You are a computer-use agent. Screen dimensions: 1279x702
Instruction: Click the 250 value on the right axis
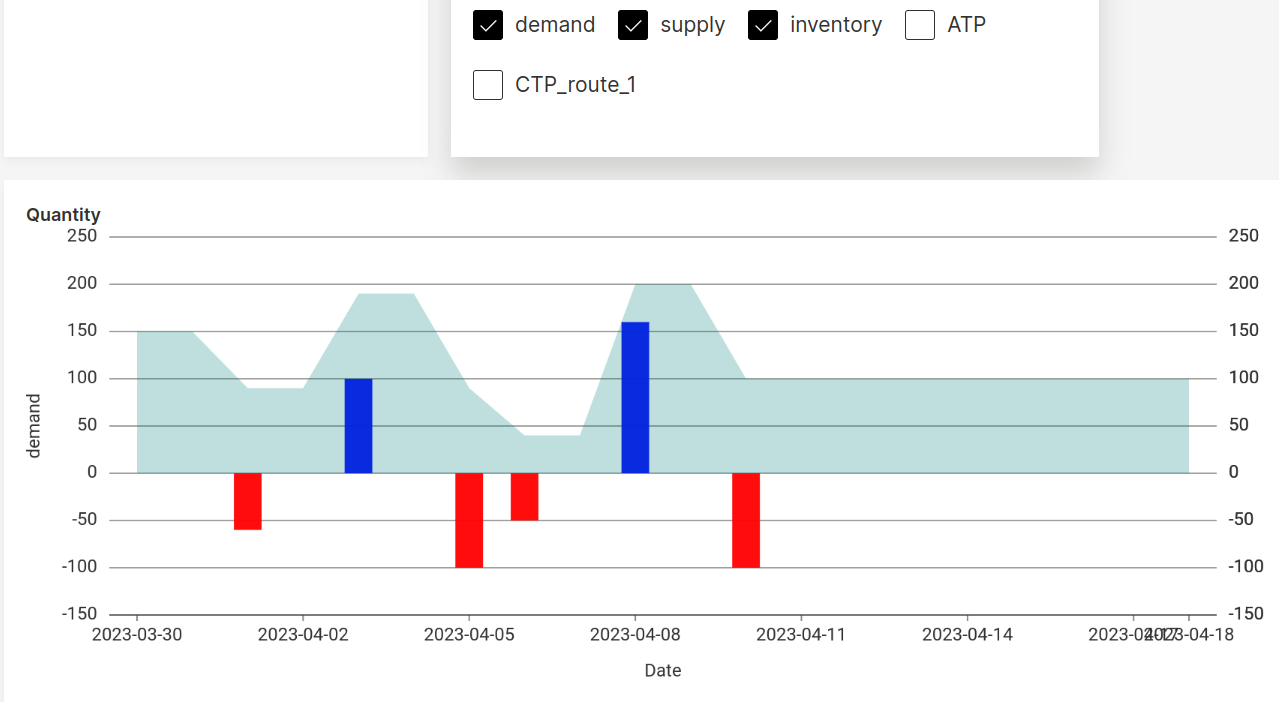[1242, 236]
